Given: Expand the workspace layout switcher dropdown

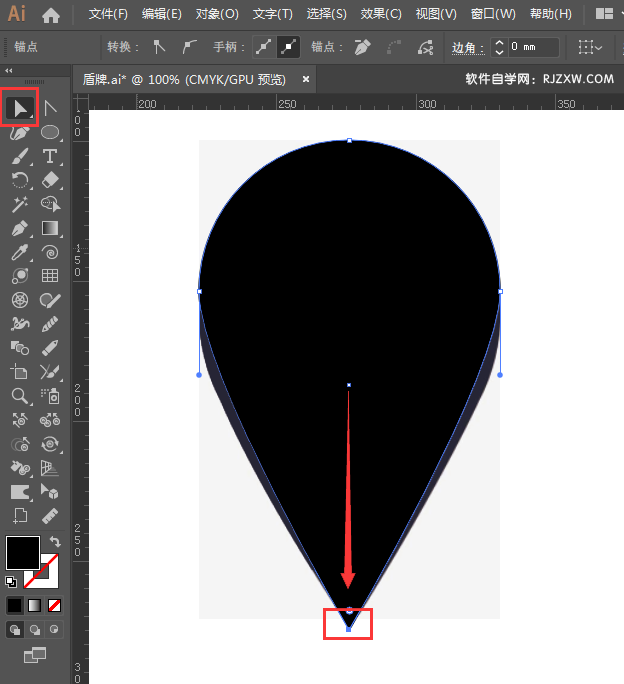Looking at the screenshot, I should click(x=604, y=15).
